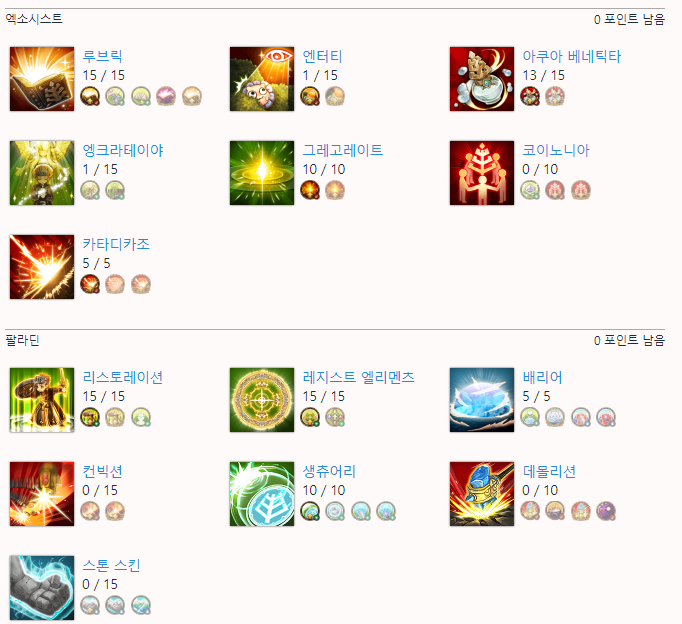Choose the 코이노니아 red tree skill icon
Screen dimensions: 682x624
click(x=482, y=173)
